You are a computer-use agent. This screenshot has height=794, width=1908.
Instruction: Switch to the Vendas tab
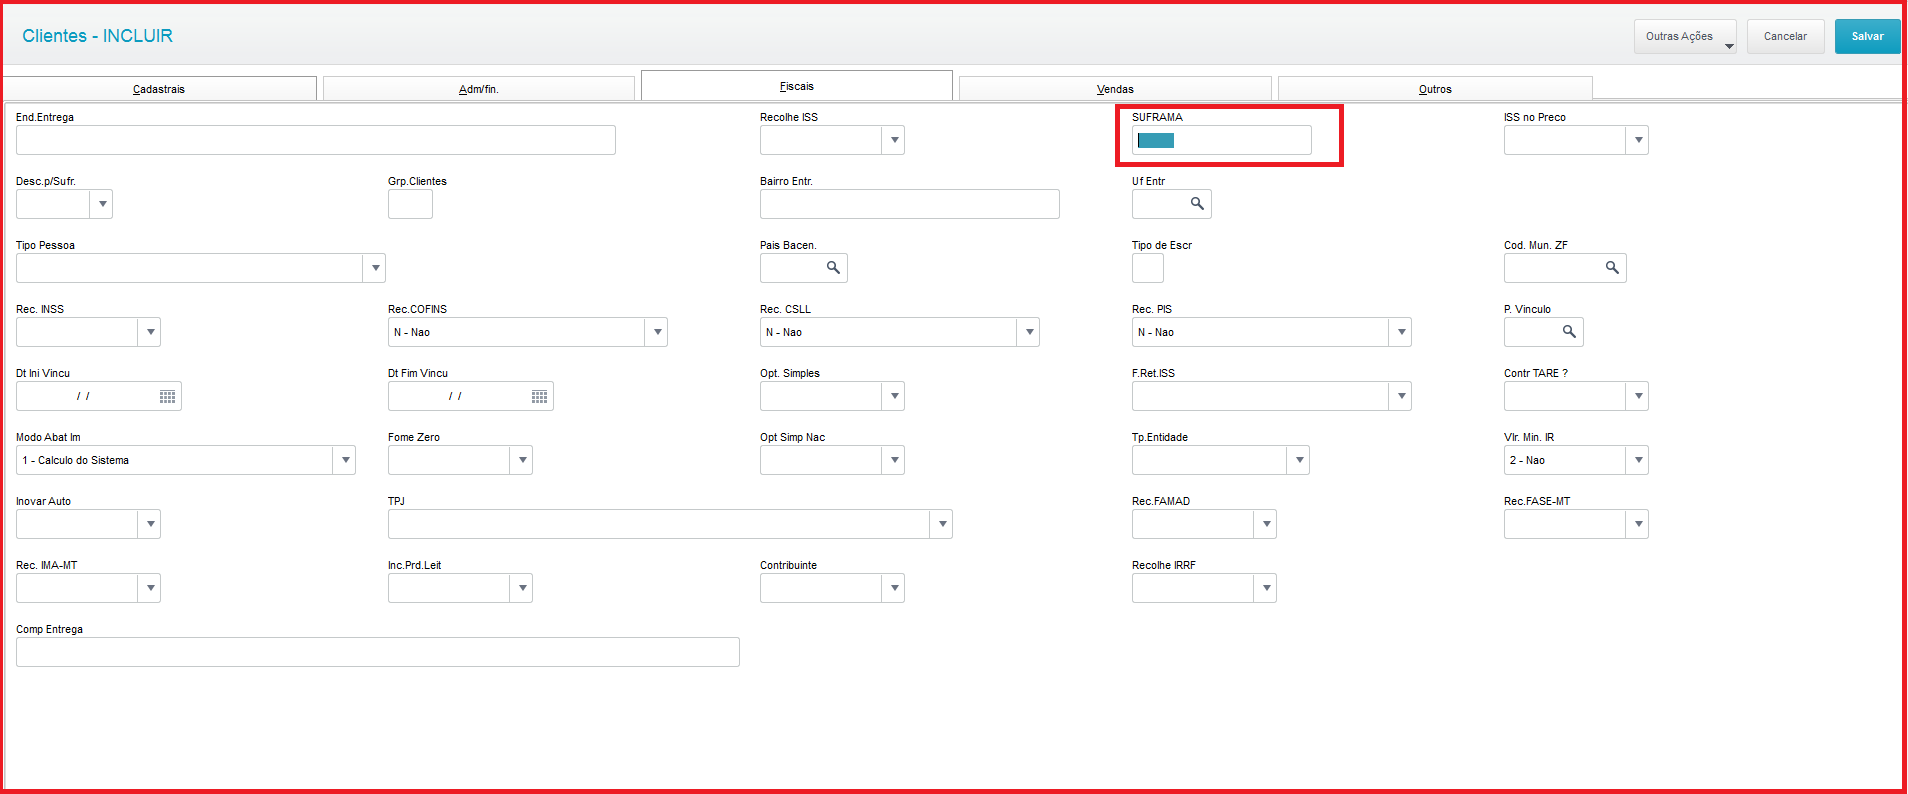click(1115, 89)
